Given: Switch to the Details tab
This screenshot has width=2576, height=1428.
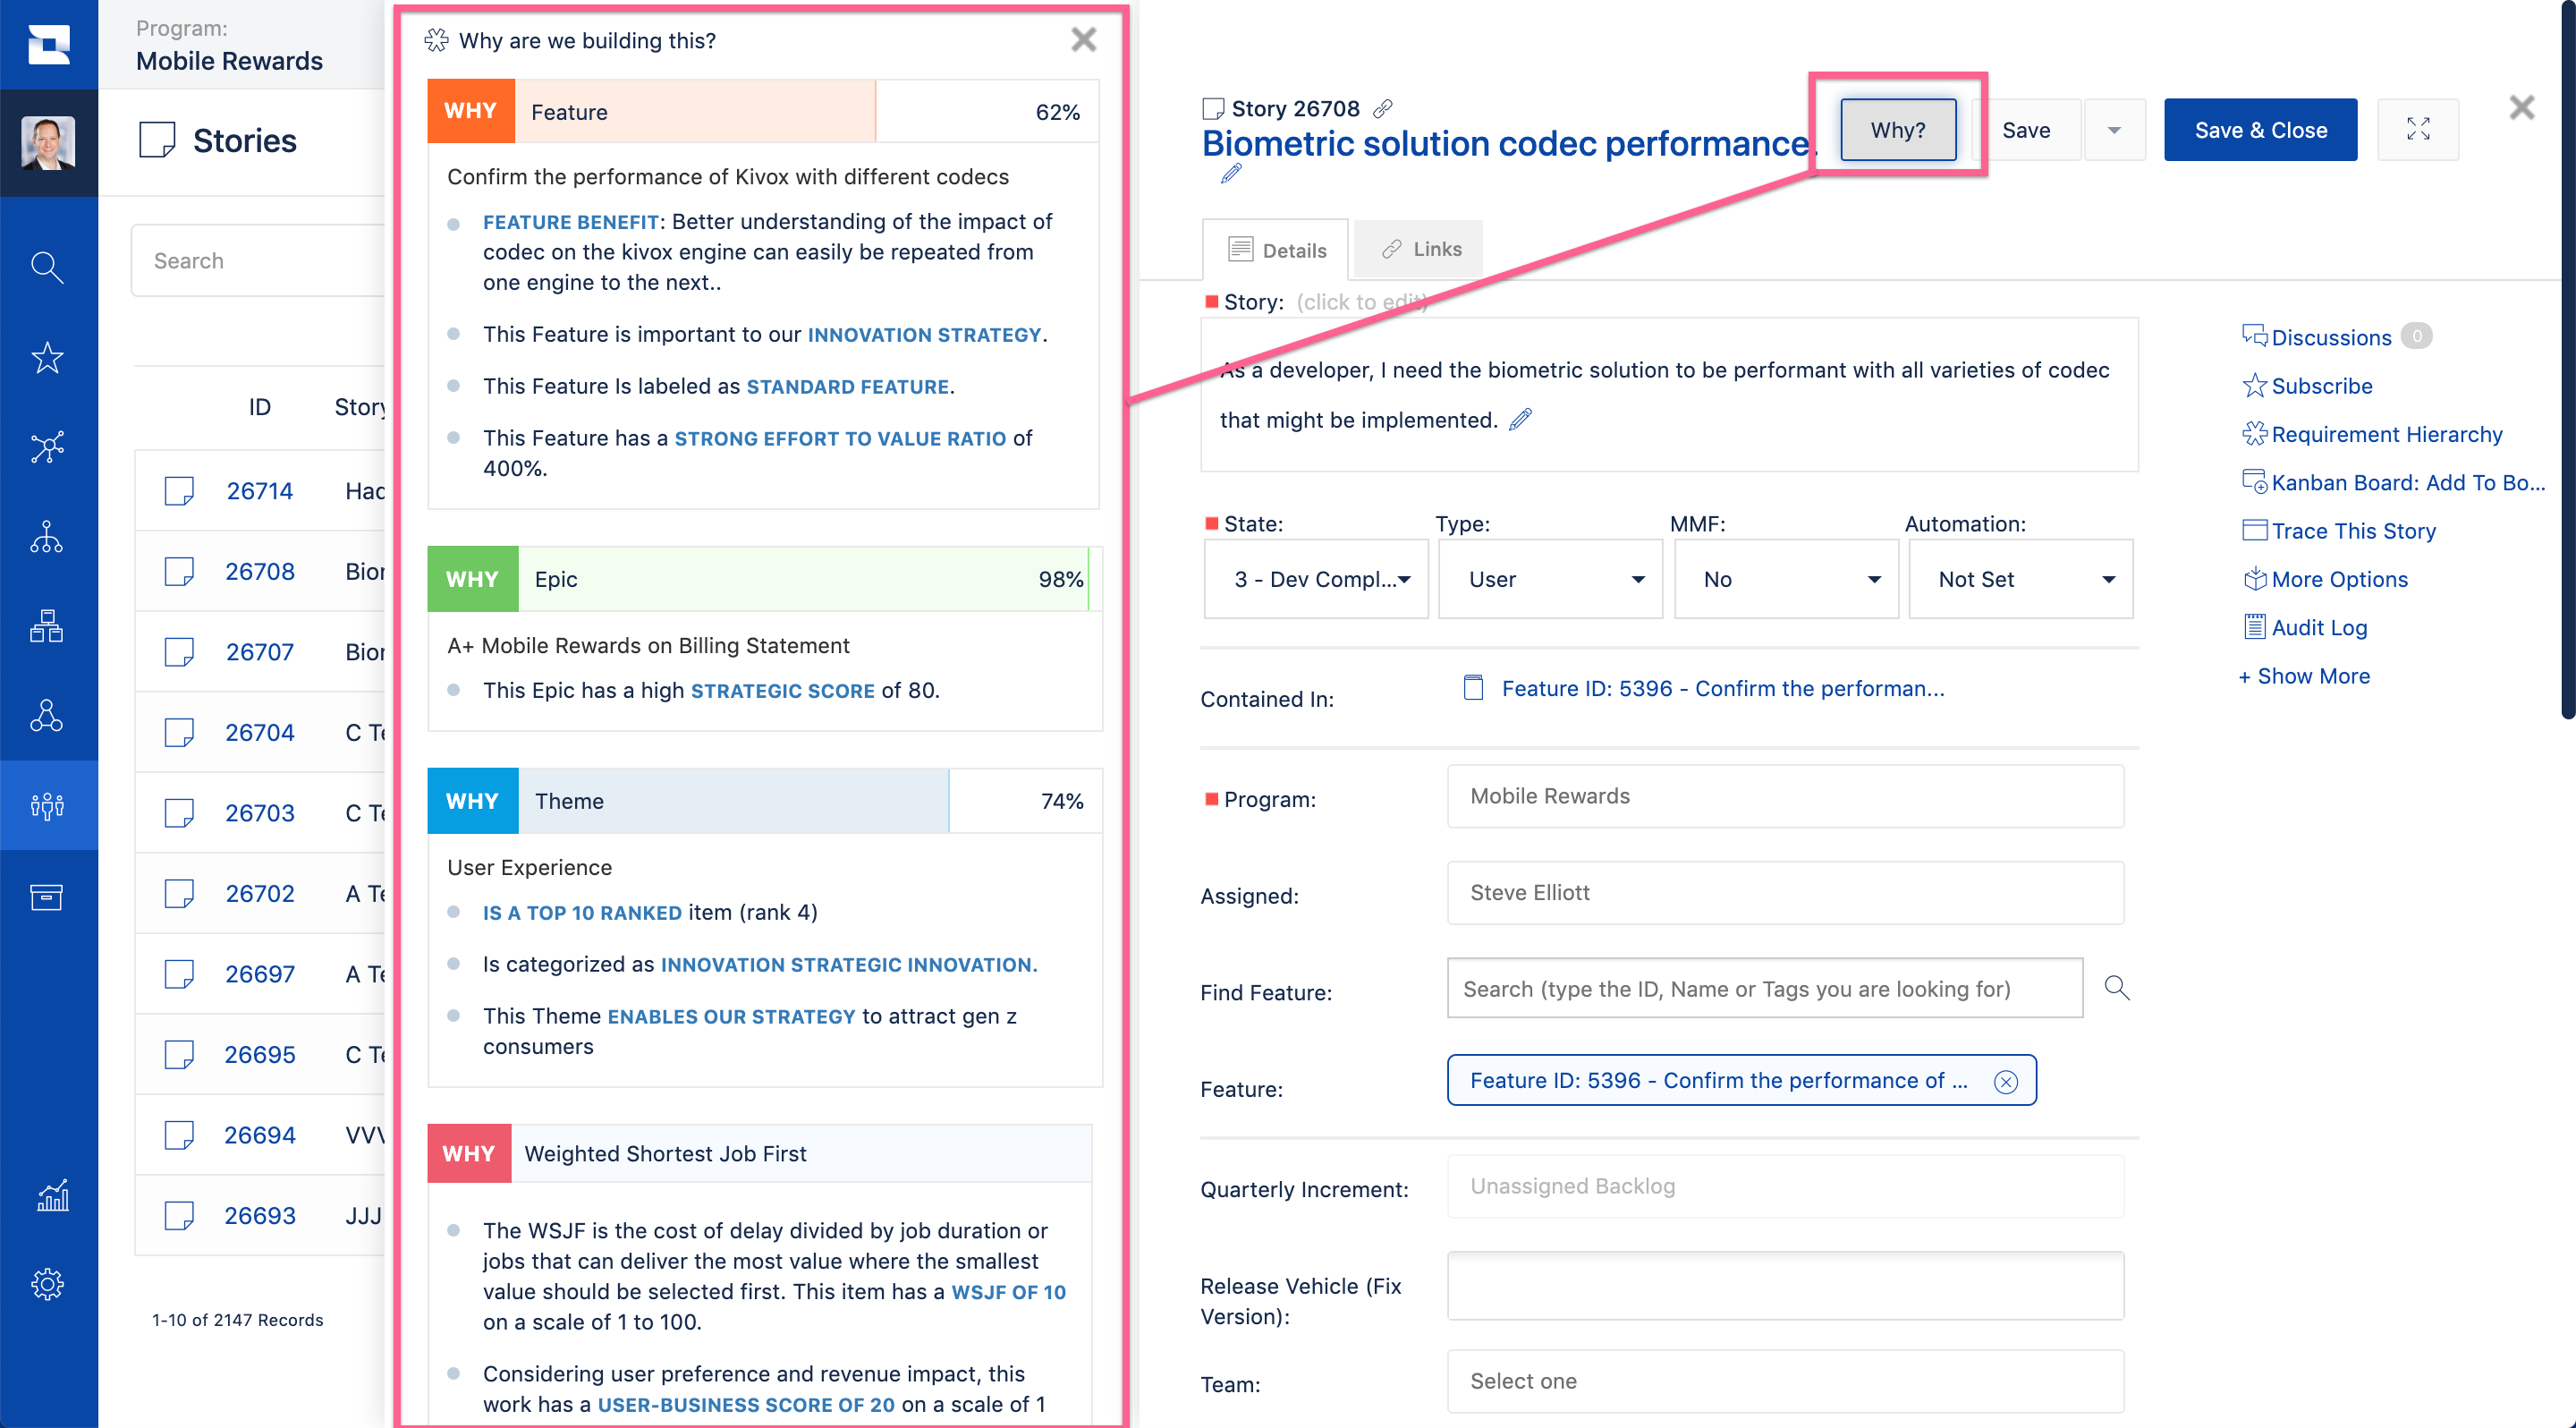Looking at the screenshot, I should click(x=1275, y=250).
